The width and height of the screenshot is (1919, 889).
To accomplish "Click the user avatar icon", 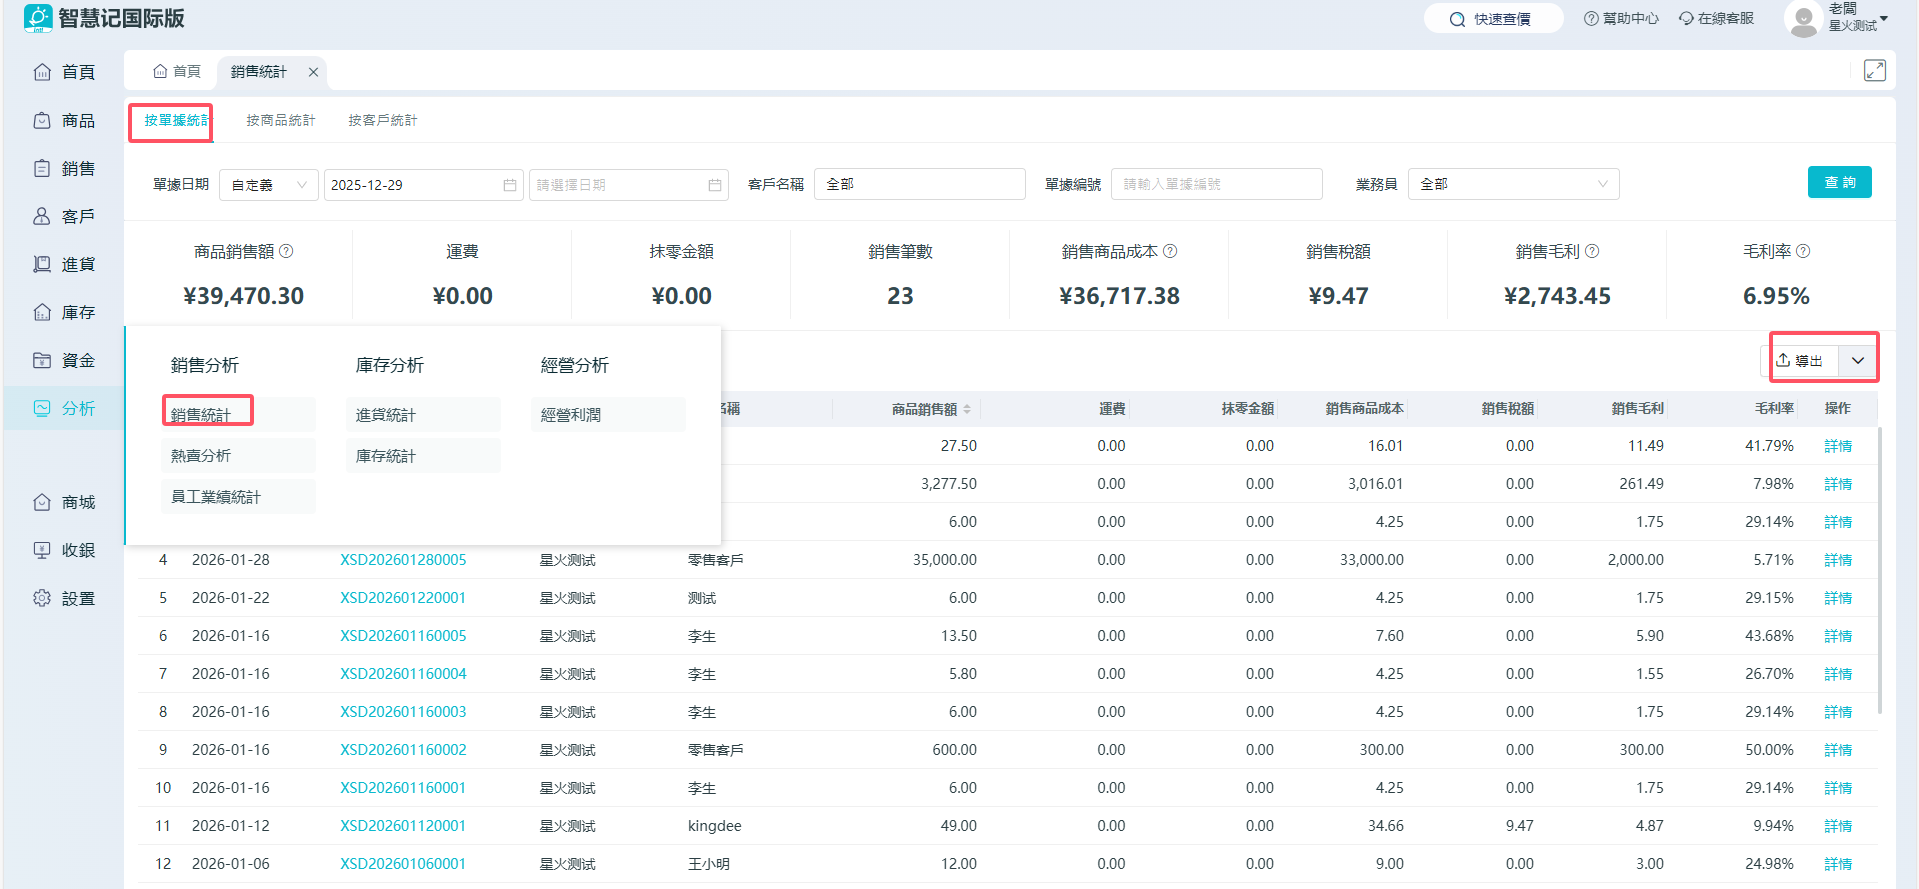I will (1802, 19).
